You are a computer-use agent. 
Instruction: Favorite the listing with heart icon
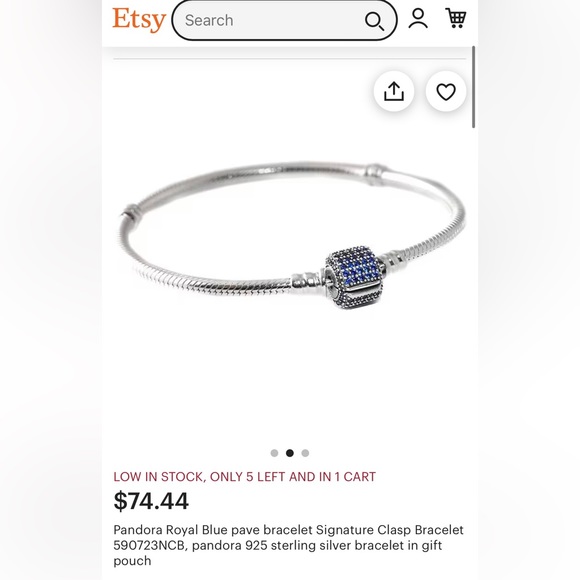[446, 91]
